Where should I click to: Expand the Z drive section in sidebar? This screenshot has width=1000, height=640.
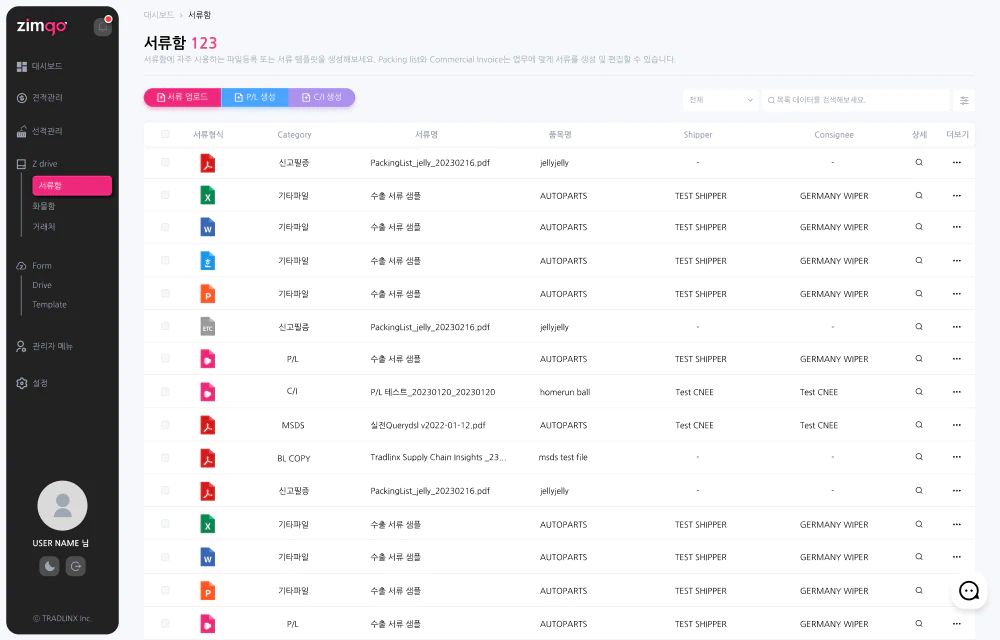tap(45, 163)
